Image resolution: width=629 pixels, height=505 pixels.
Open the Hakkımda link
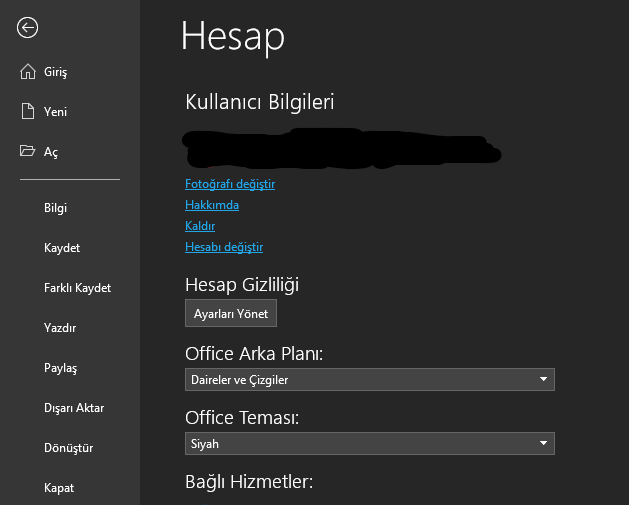(212, 205)
